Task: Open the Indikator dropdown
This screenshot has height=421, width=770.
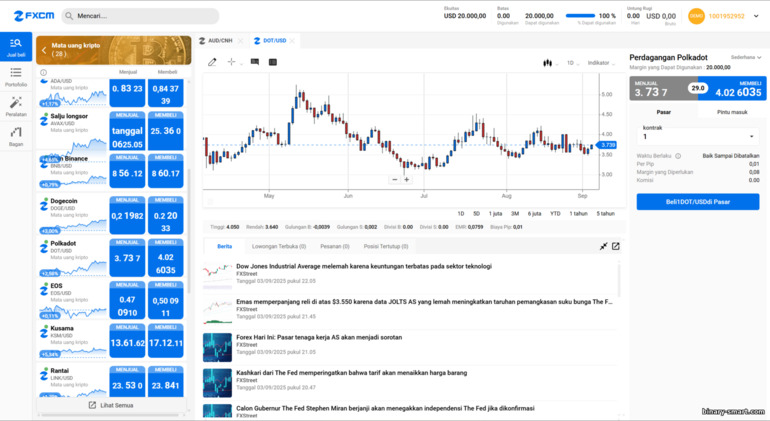Action: click(x=601, y=63)
